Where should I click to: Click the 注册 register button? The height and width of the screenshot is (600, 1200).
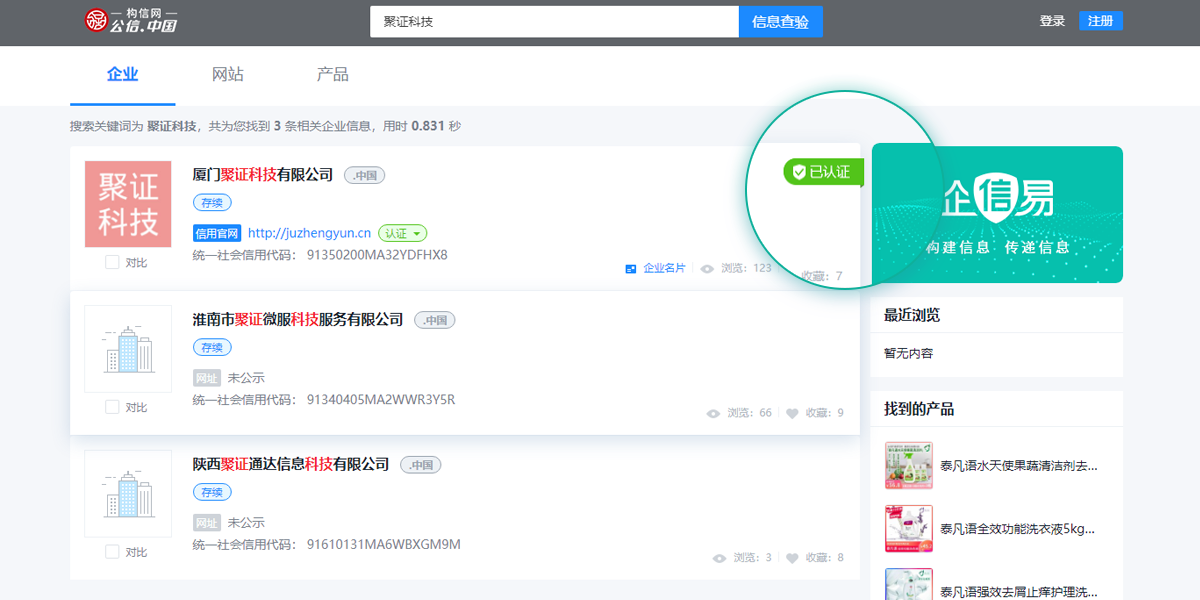pos(1101,21)
